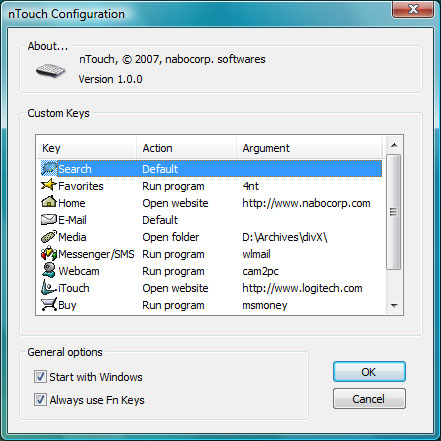Click the Argument column header
The width and height of the screenshot is (441, 441).
pos(309,148)
